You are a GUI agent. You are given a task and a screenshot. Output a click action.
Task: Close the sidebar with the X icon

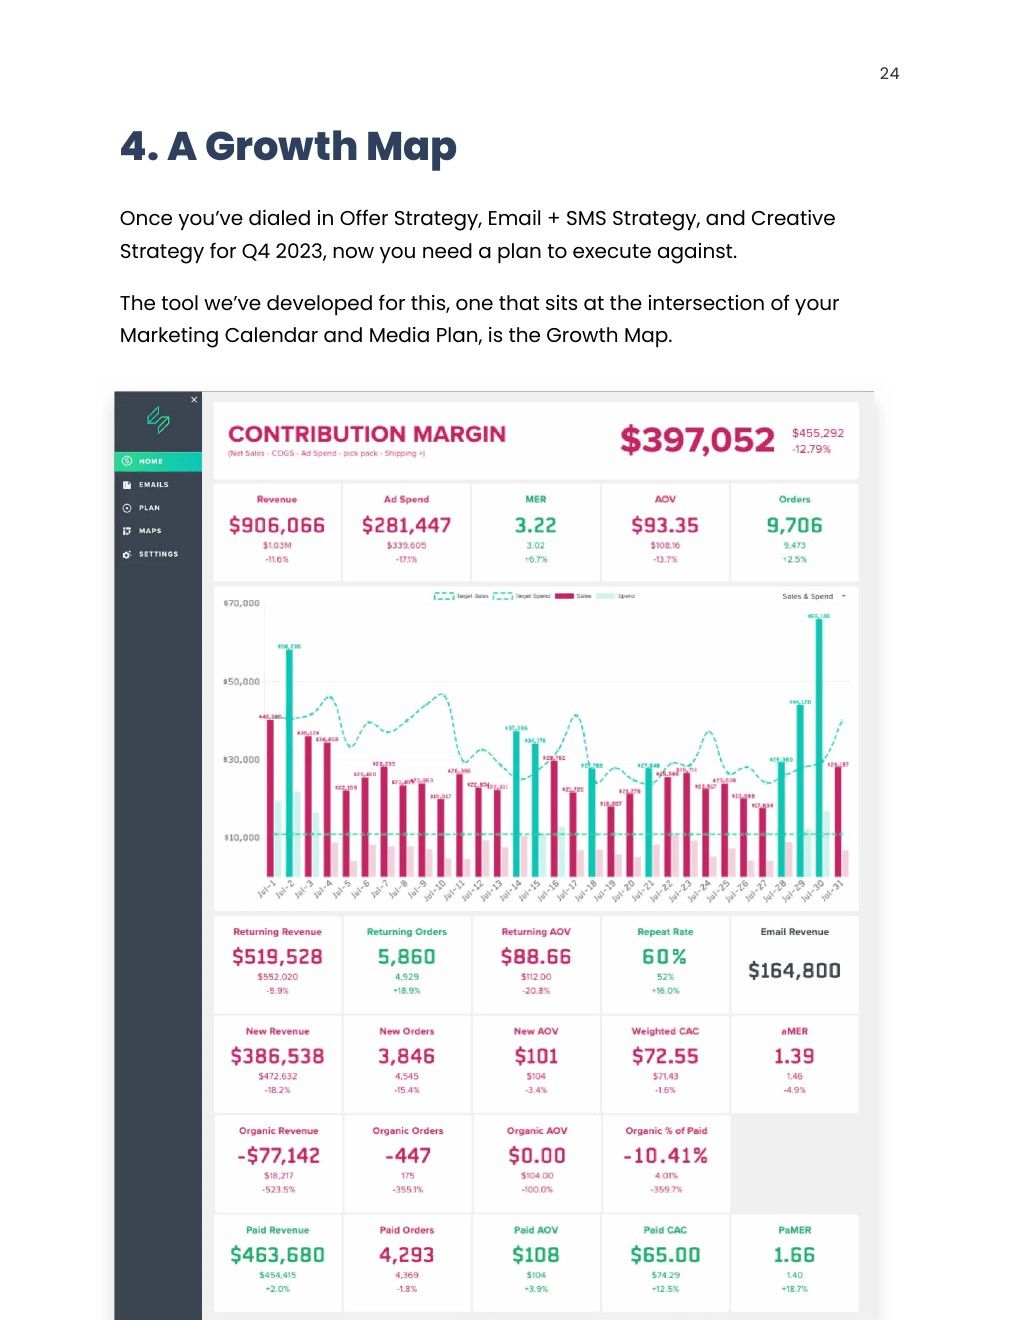[194, 400]
